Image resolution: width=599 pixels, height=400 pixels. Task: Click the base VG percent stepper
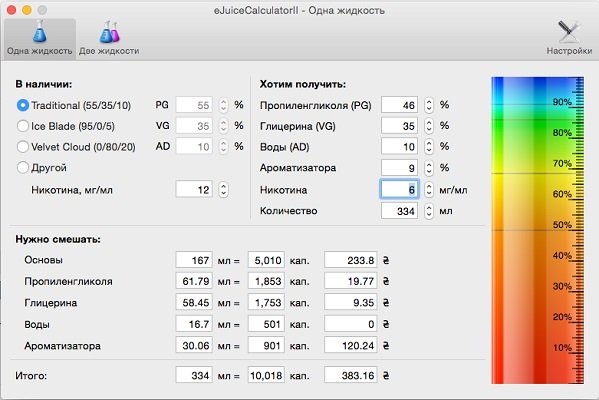pyautogui.click(x=223, y=126)
